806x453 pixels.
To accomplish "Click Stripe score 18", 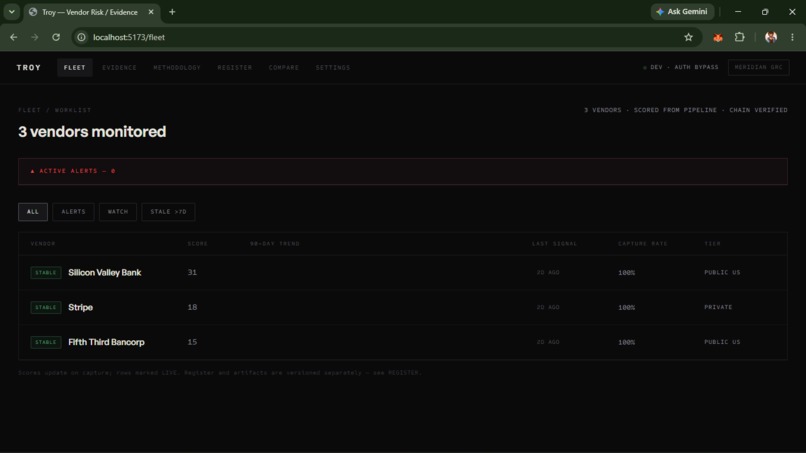I will point(192,307).
